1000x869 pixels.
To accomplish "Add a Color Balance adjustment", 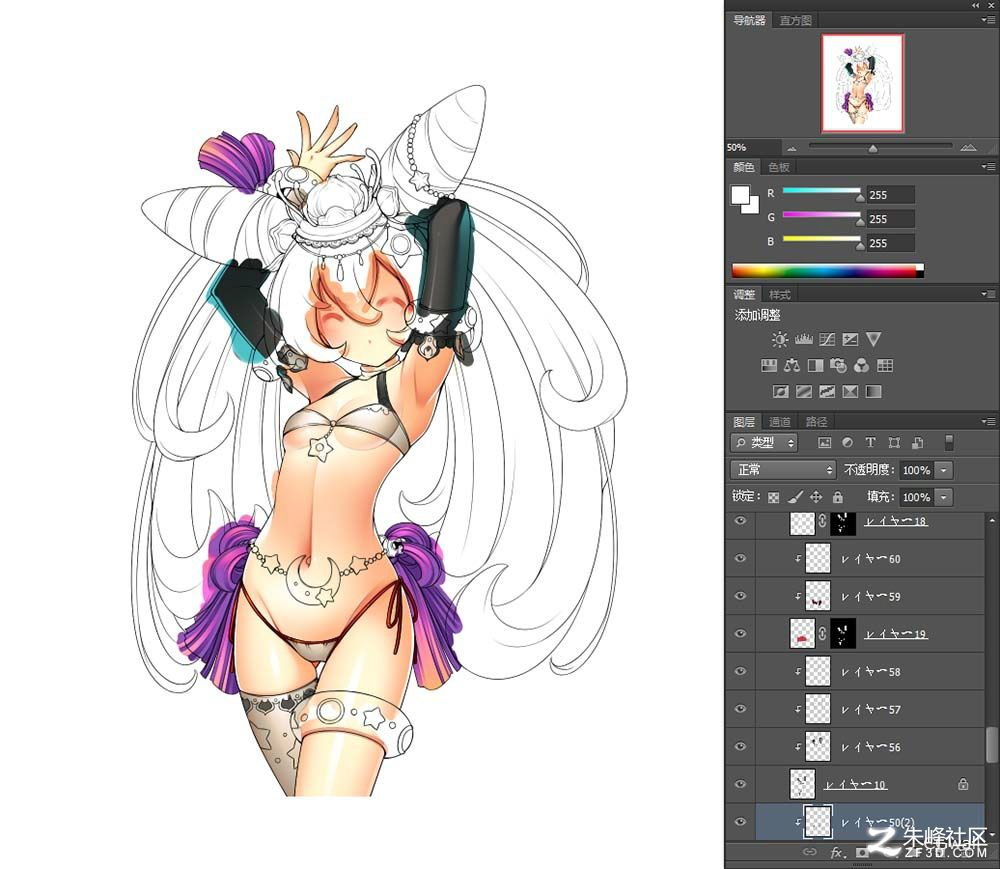I will tap(792, 365).
